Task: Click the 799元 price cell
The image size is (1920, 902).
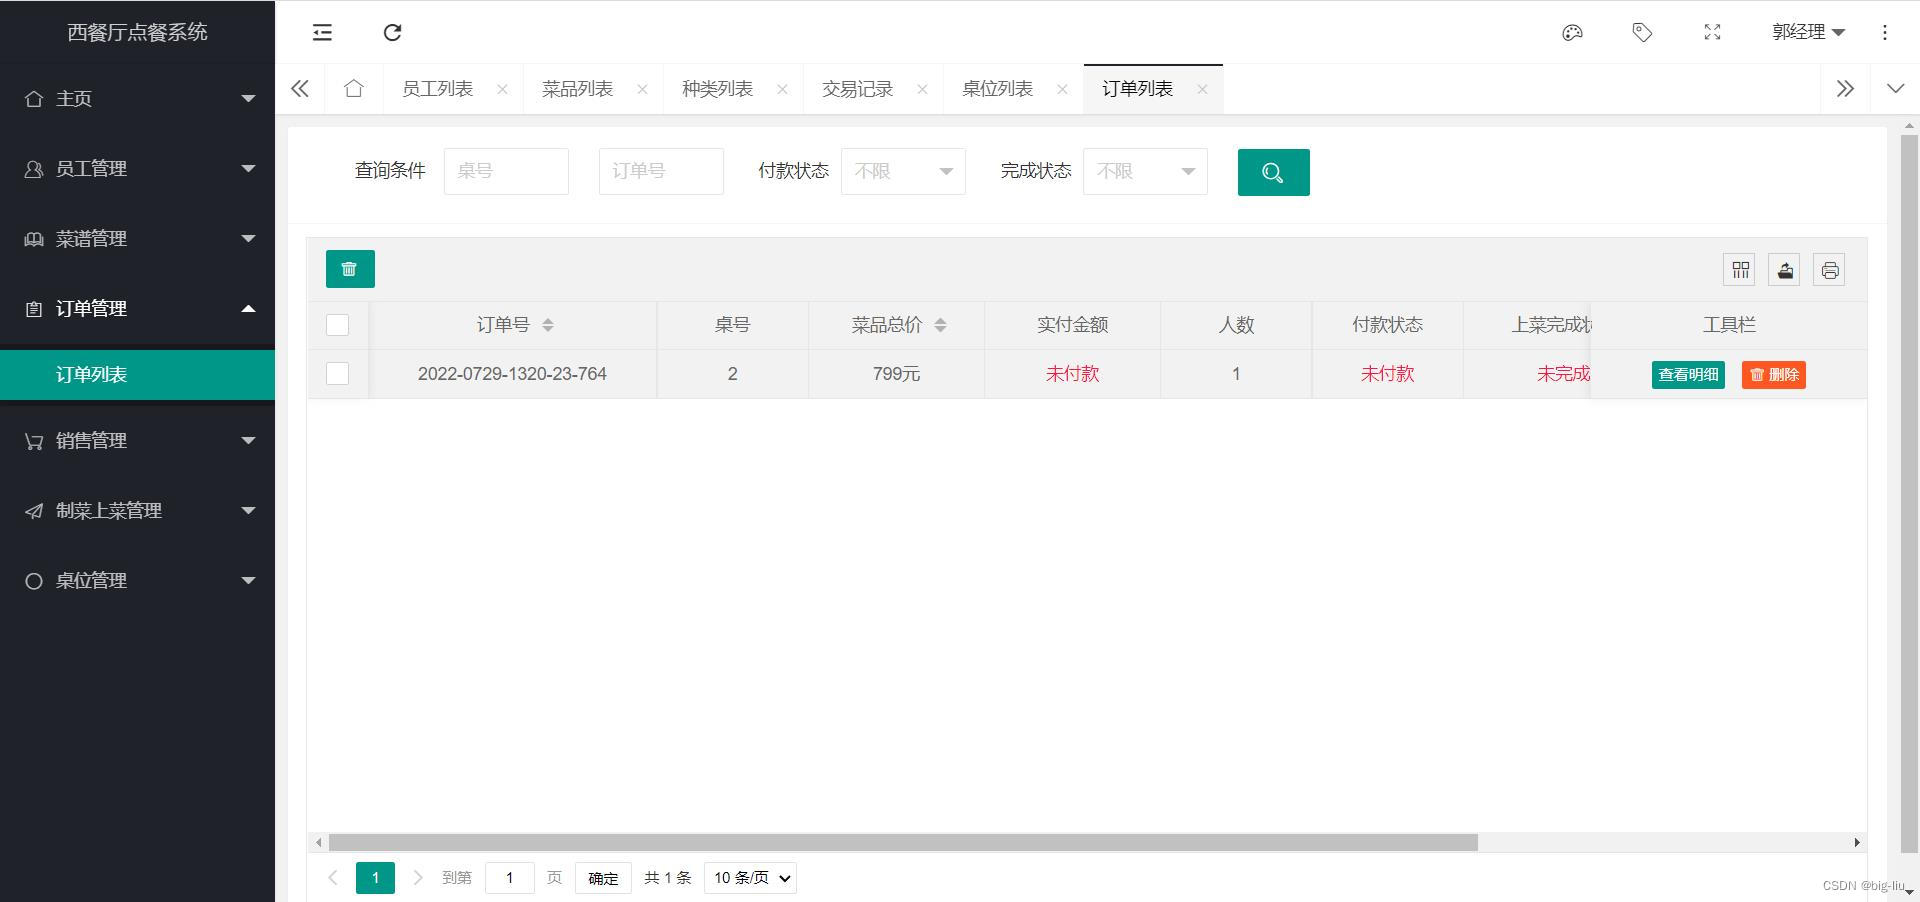Action: [896, 374]
